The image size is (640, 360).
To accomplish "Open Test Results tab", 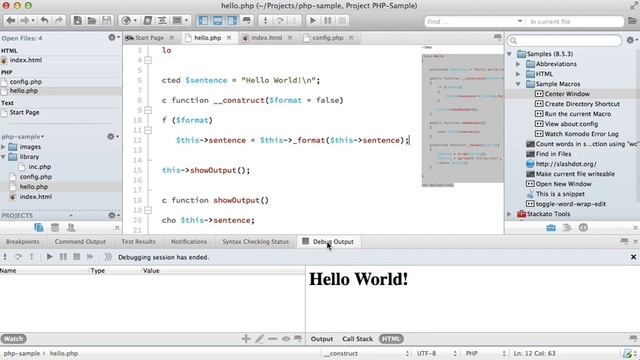I will point(138,242).
